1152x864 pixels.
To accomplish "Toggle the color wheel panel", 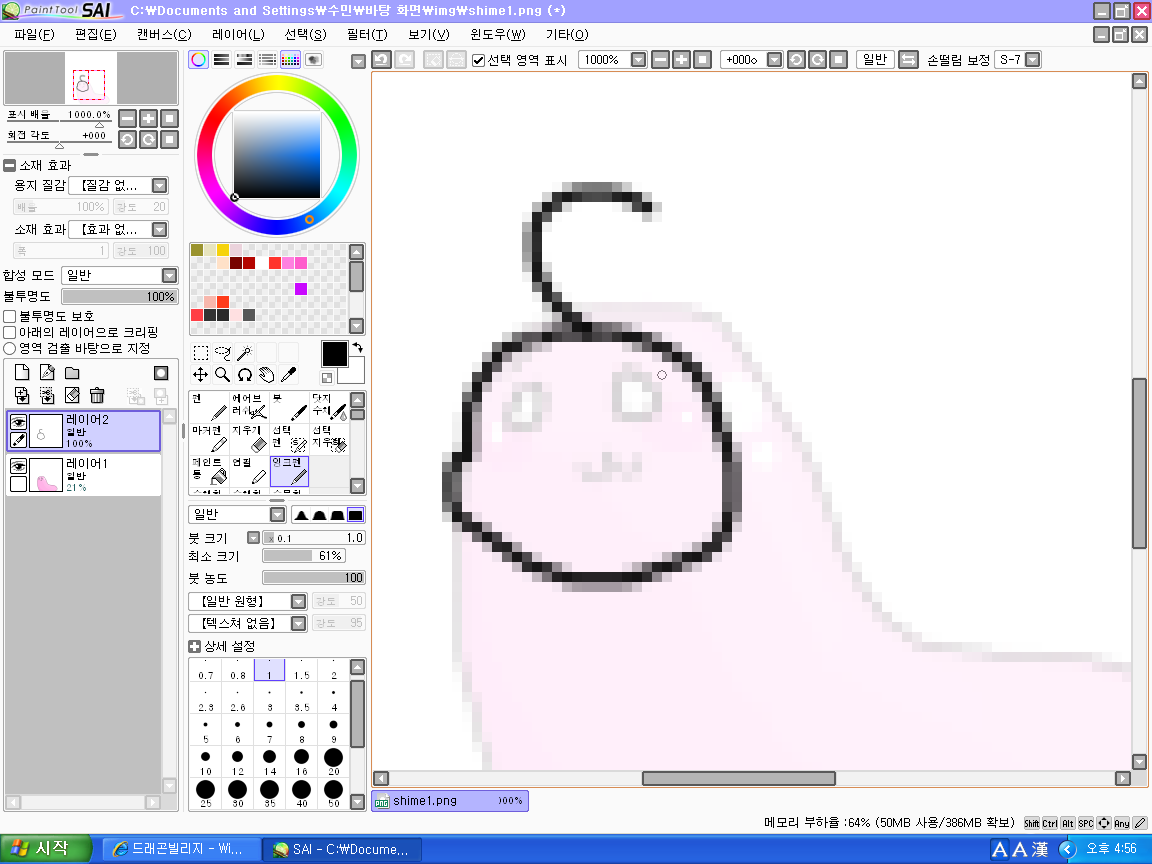I will coord(198,60).
